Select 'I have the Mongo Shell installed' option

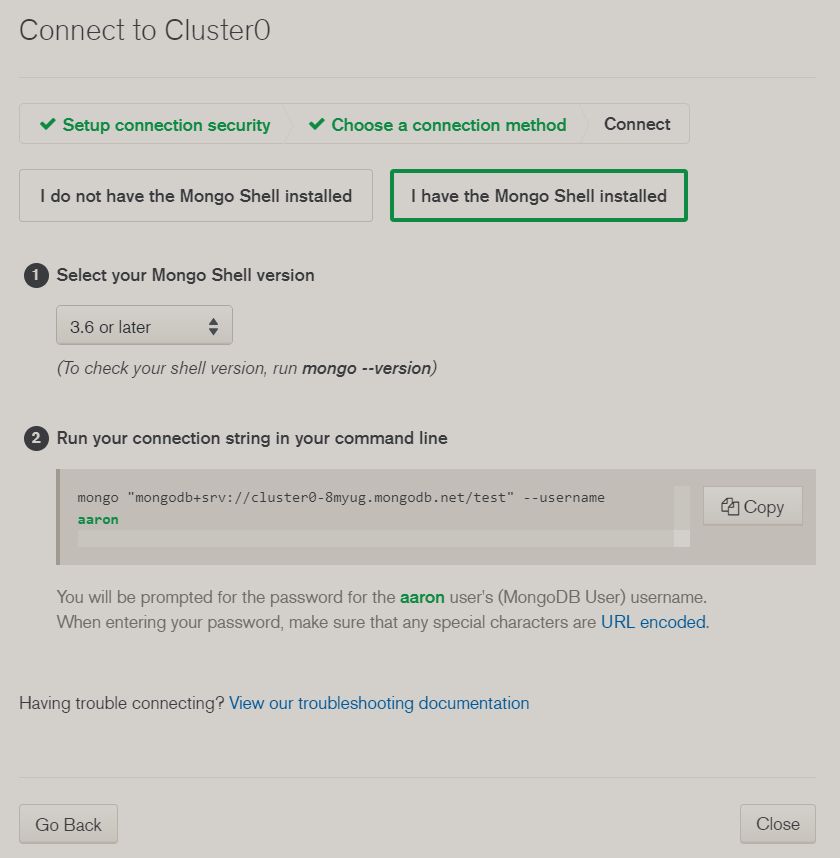538,196
